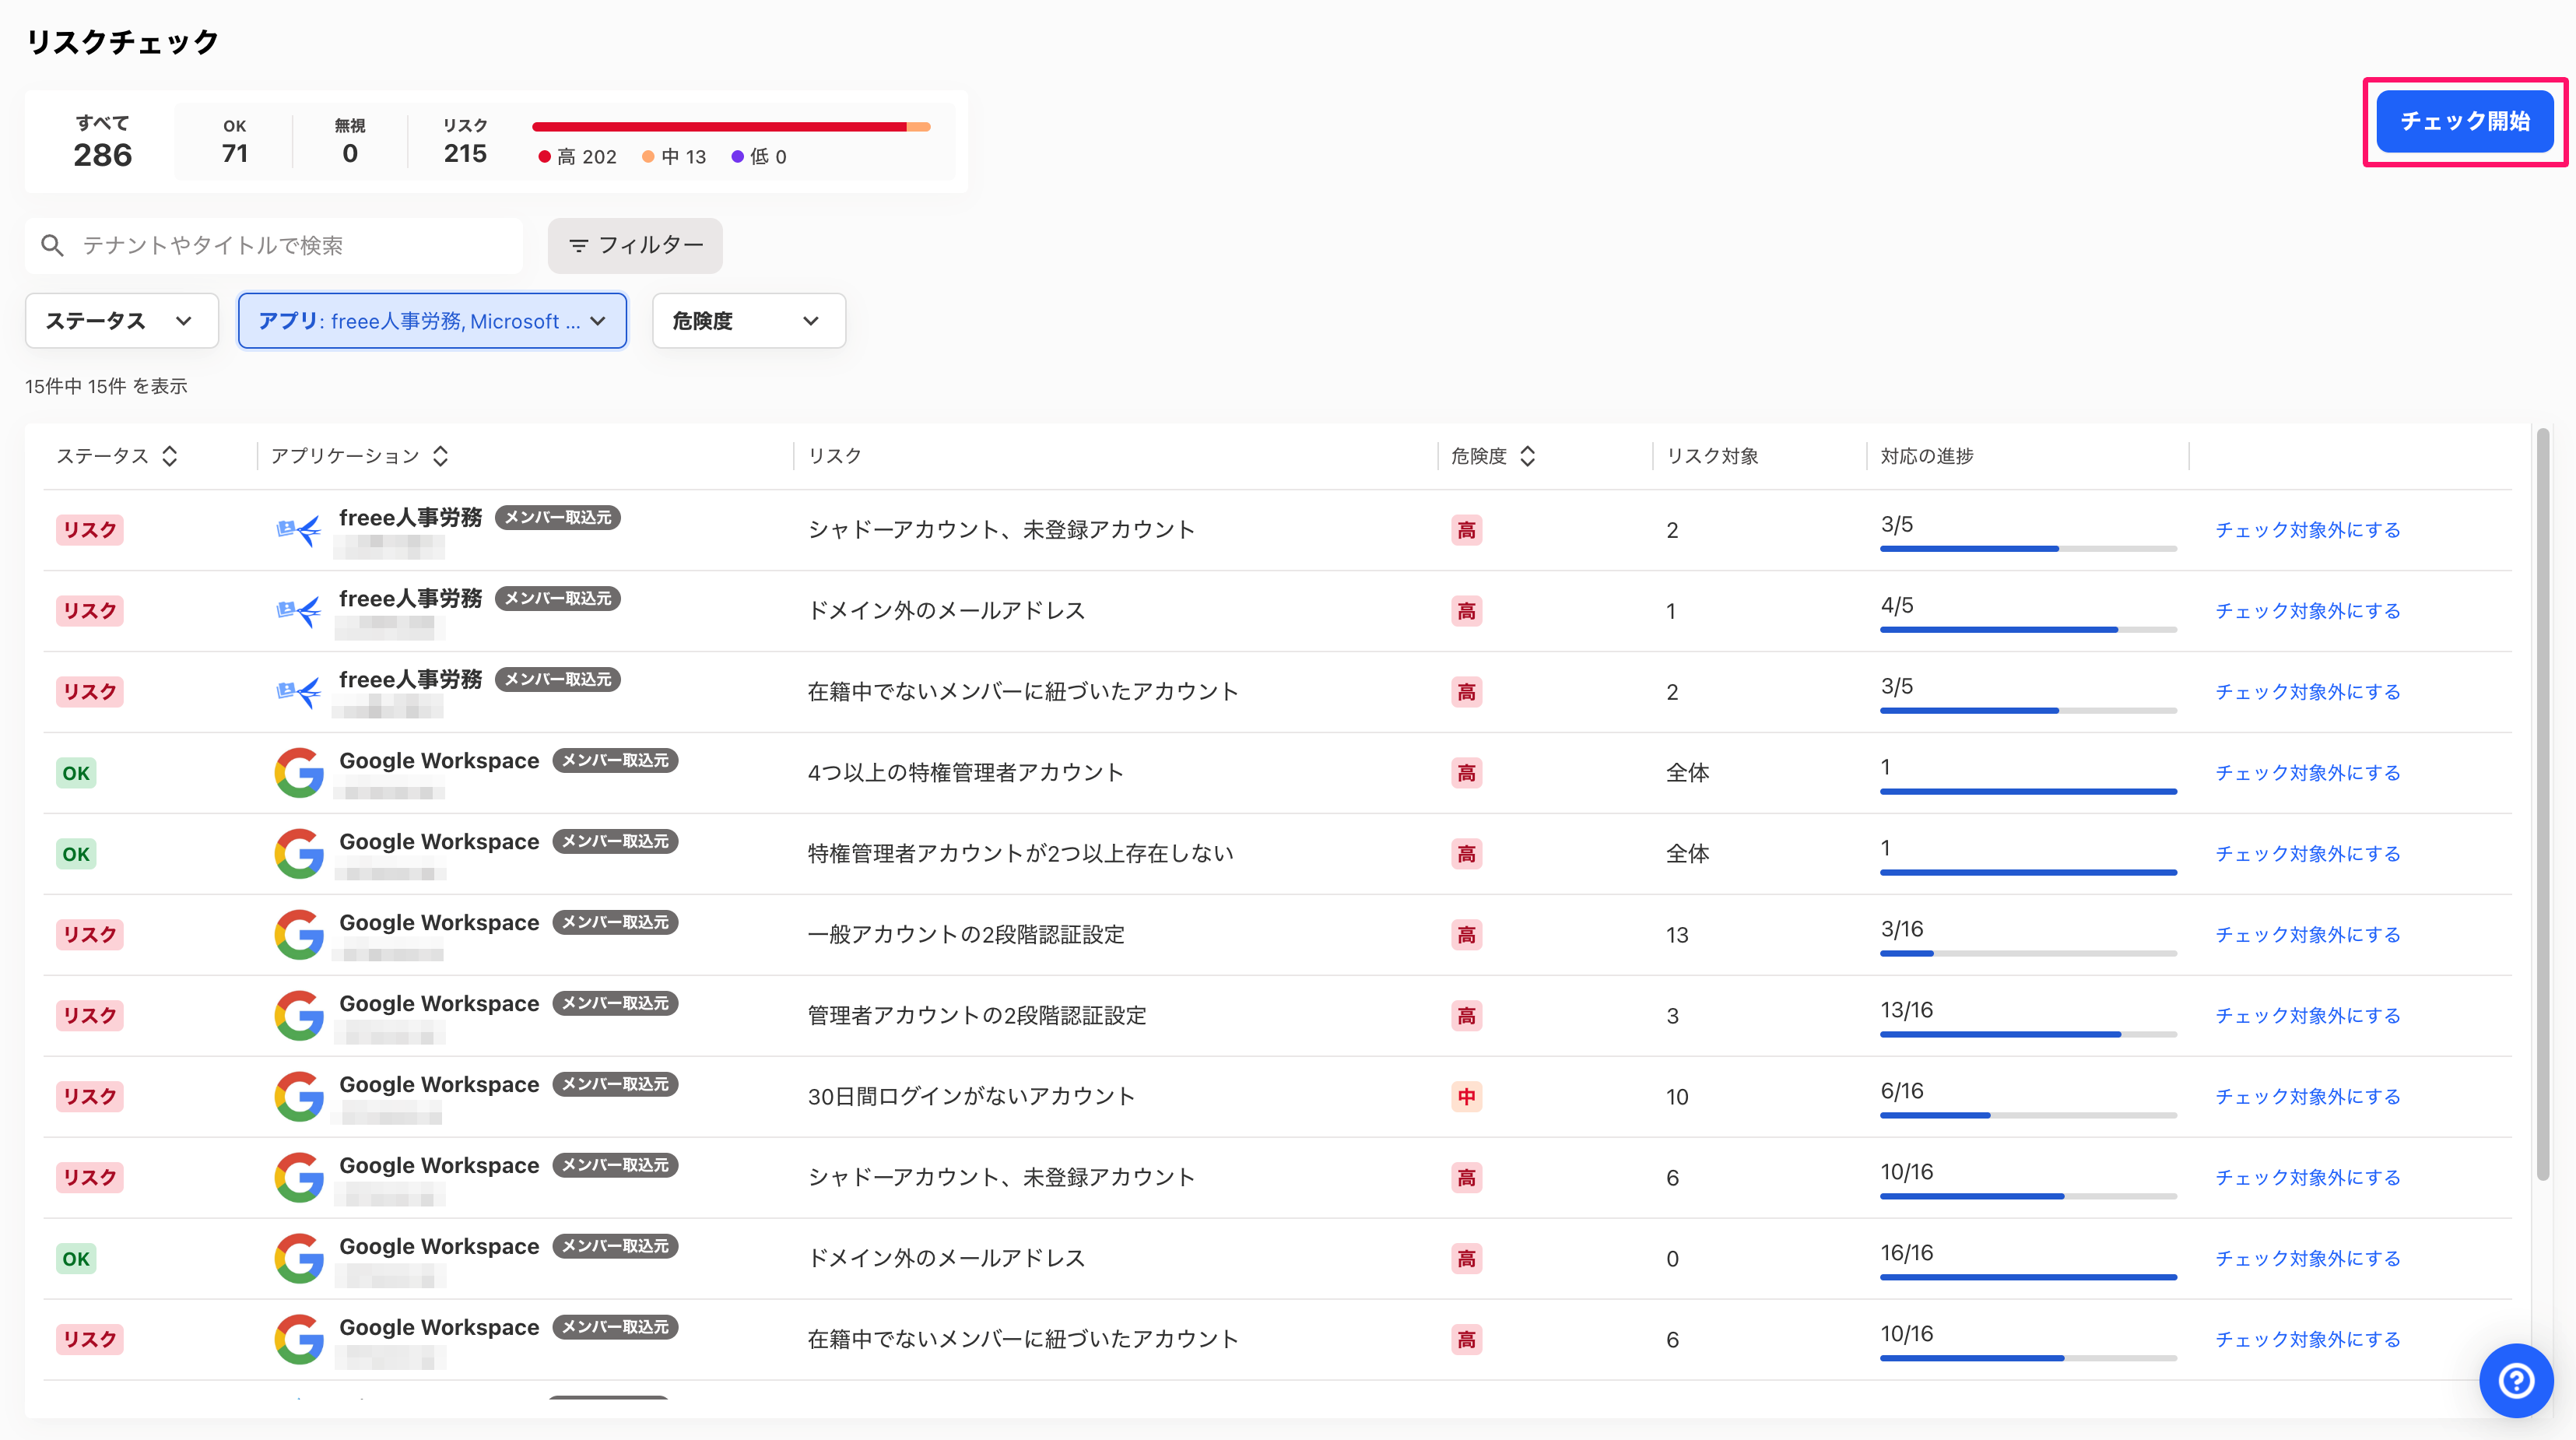Open the アプリ: freee人事労務 dropdown filter

tap(432, 321)
